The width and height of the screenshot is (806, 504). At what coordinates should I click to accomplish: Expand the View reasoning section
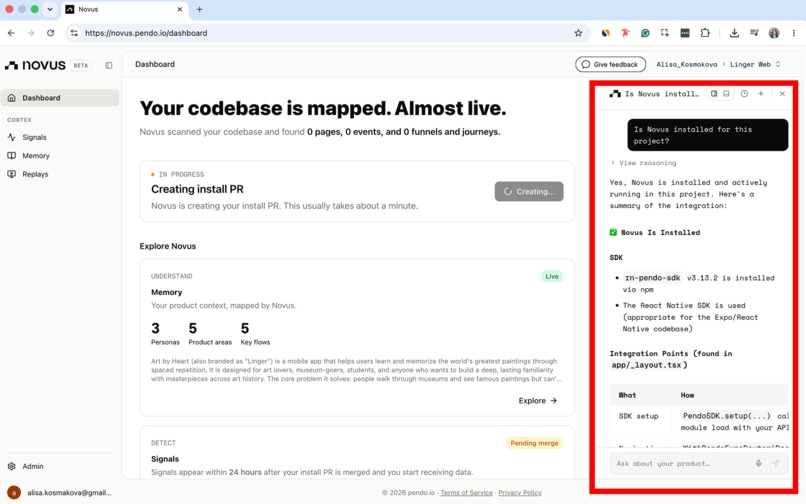tap(643, 163)
